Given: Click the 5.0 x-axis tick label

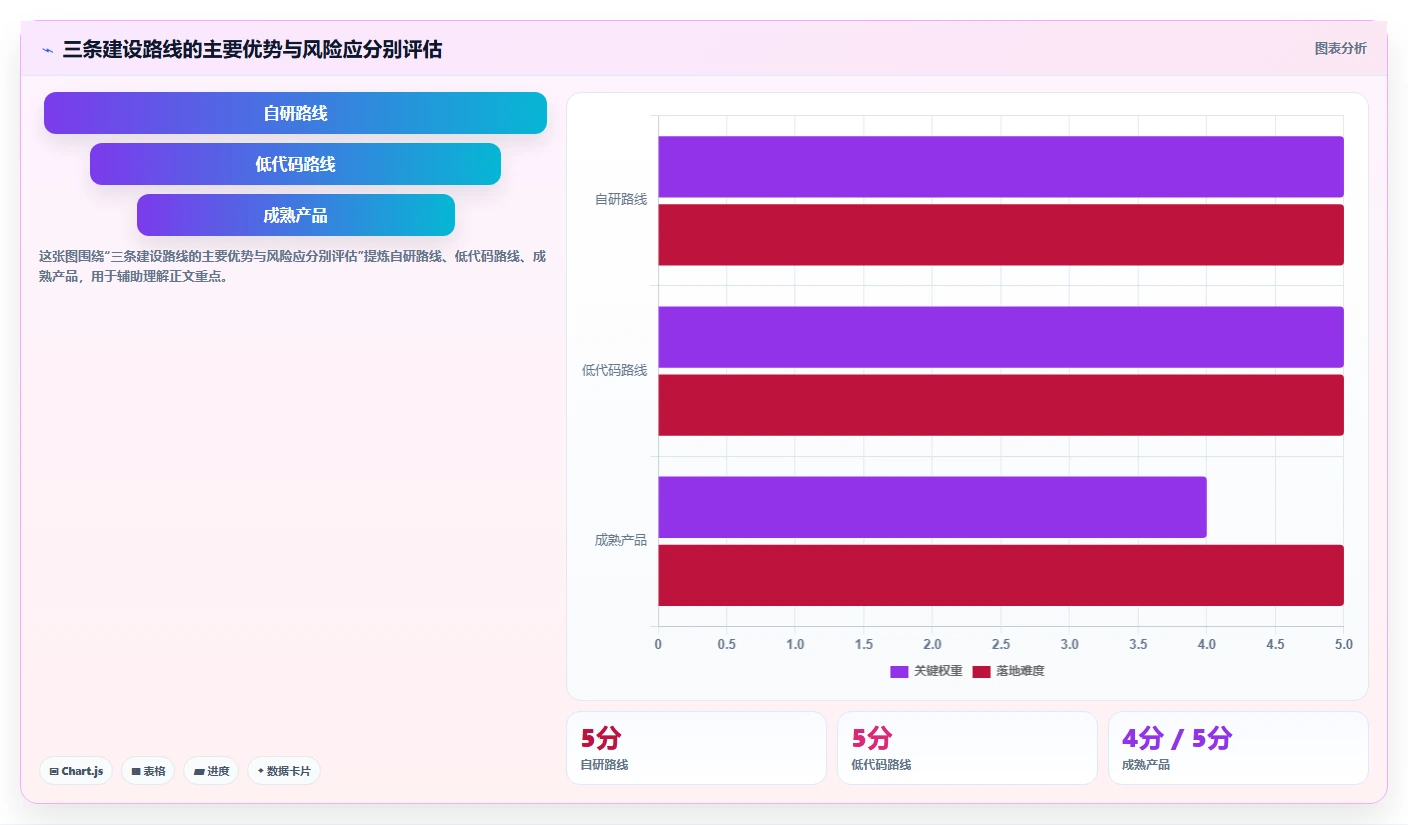Looking at the screenshot, I should click(x=1344, y=645).
